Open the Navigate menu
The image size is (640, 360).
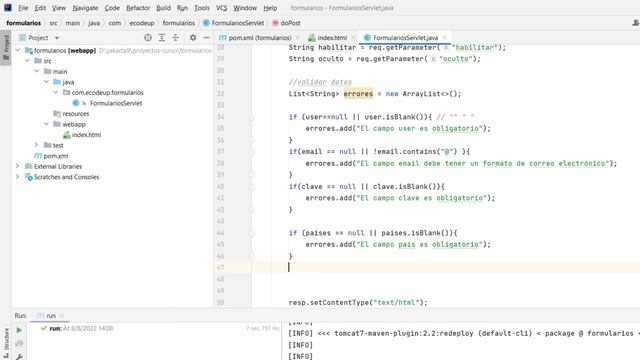(85, 8)
